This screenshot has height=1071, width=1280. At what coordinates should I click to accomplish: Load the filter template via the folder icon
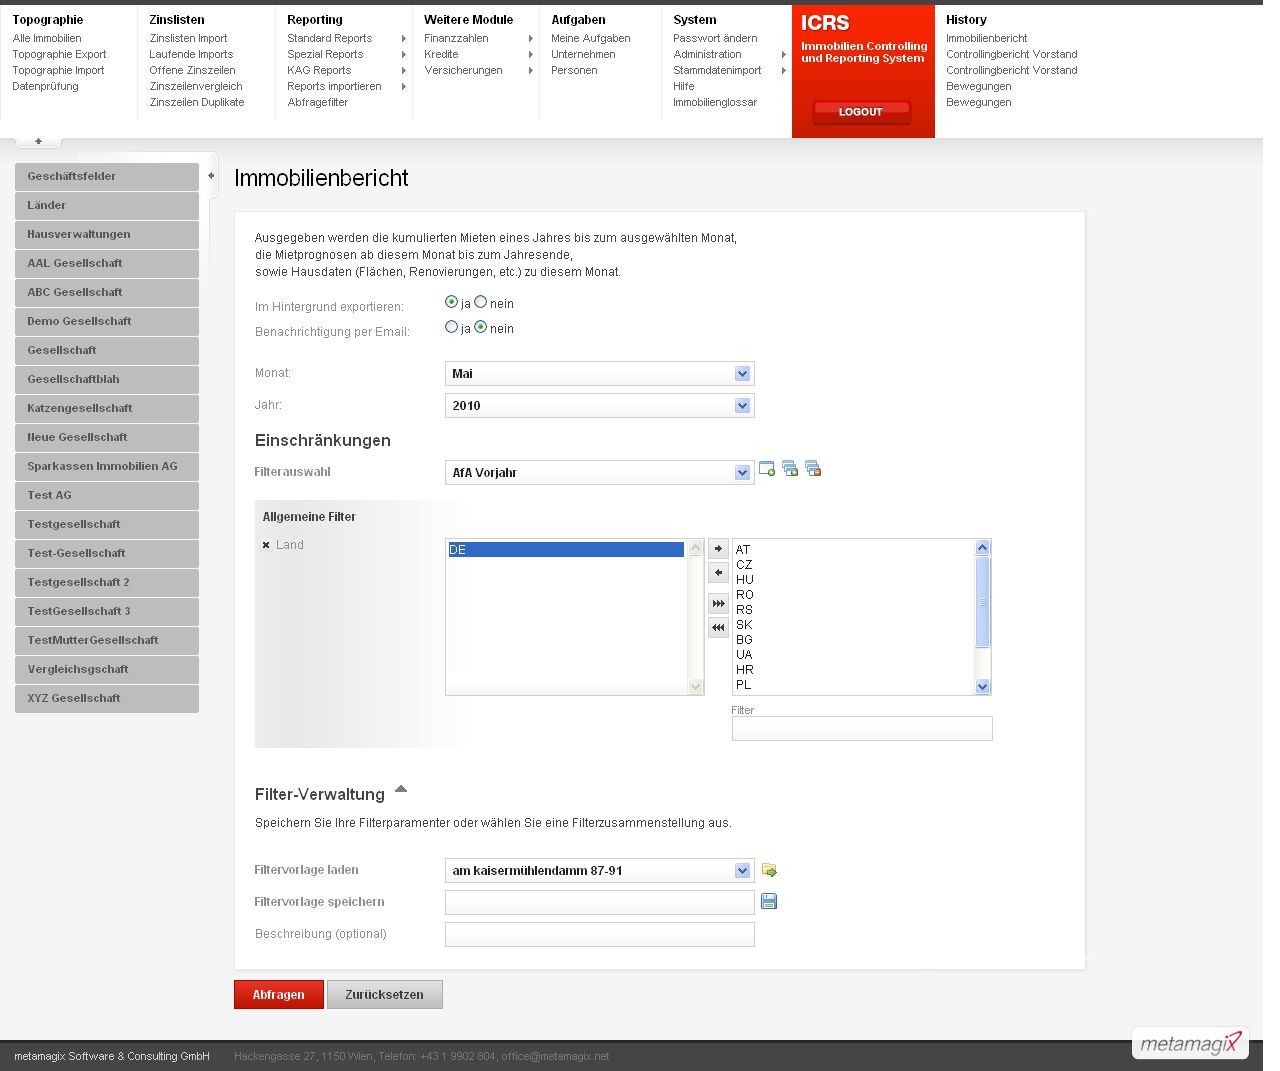pos(769,870)
